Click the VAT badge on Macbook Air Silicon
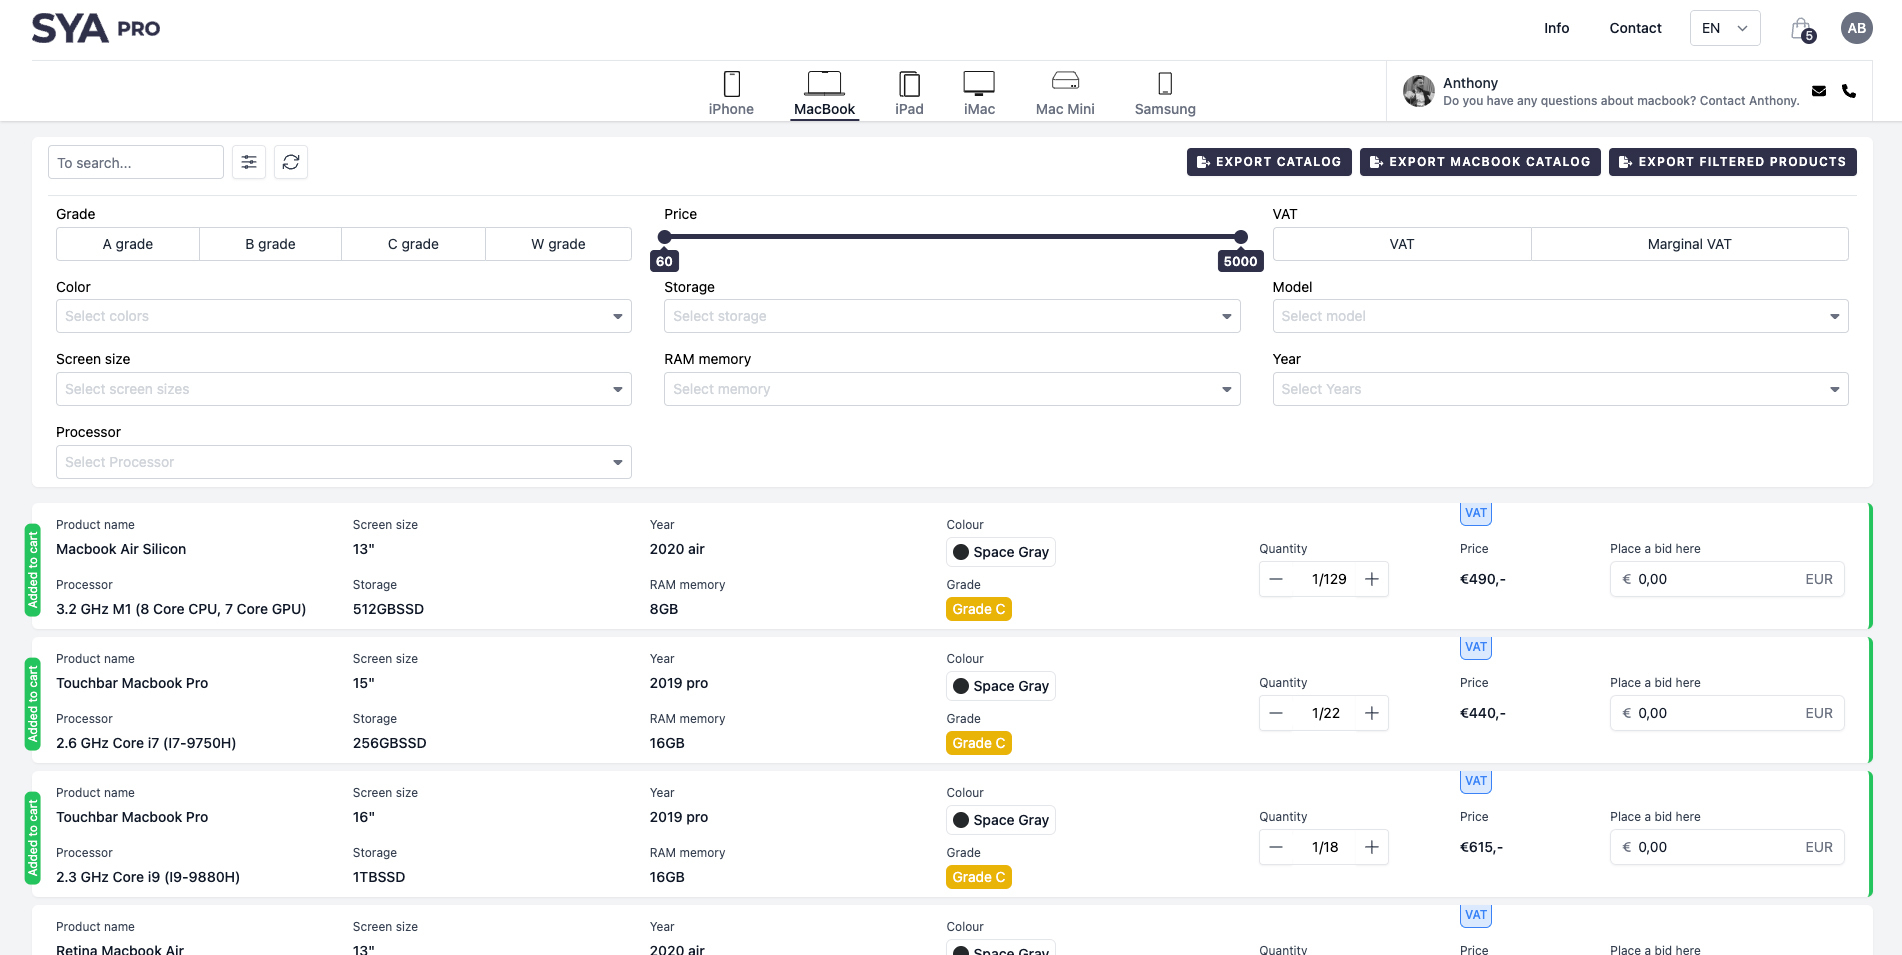 (x=1476, y=513)
